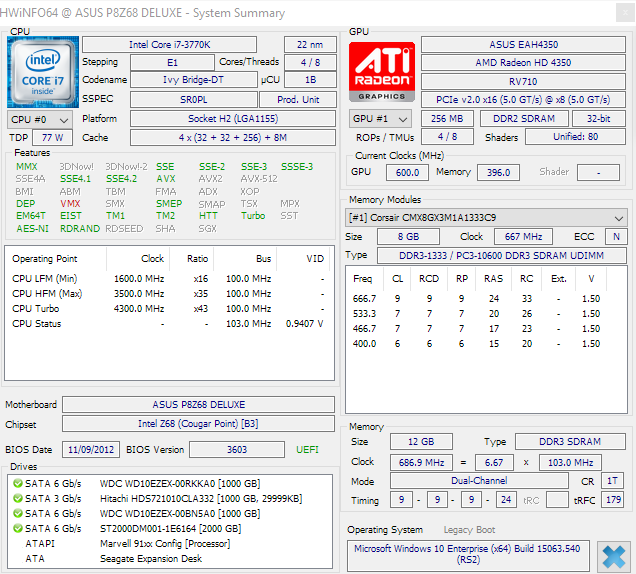636x574 pixels.
Task: Open the GPU #1 selector dropdown
Action: pyautogui.click(x=380, y=119)
